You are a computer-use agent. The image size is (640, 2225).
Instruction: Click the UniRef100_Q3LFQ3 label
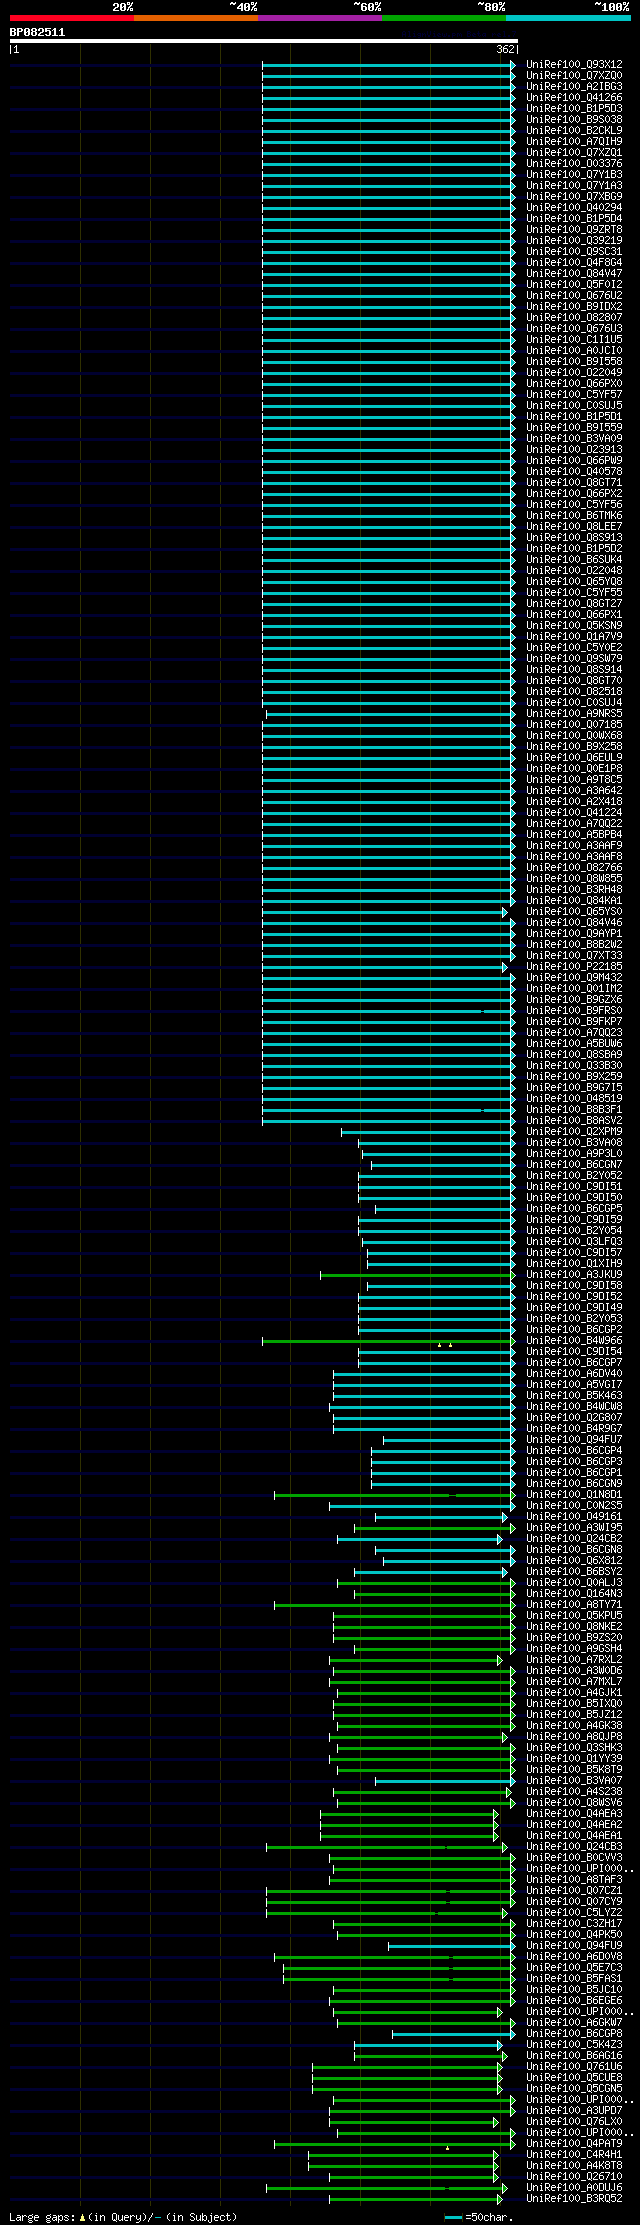coord(574,1242)
